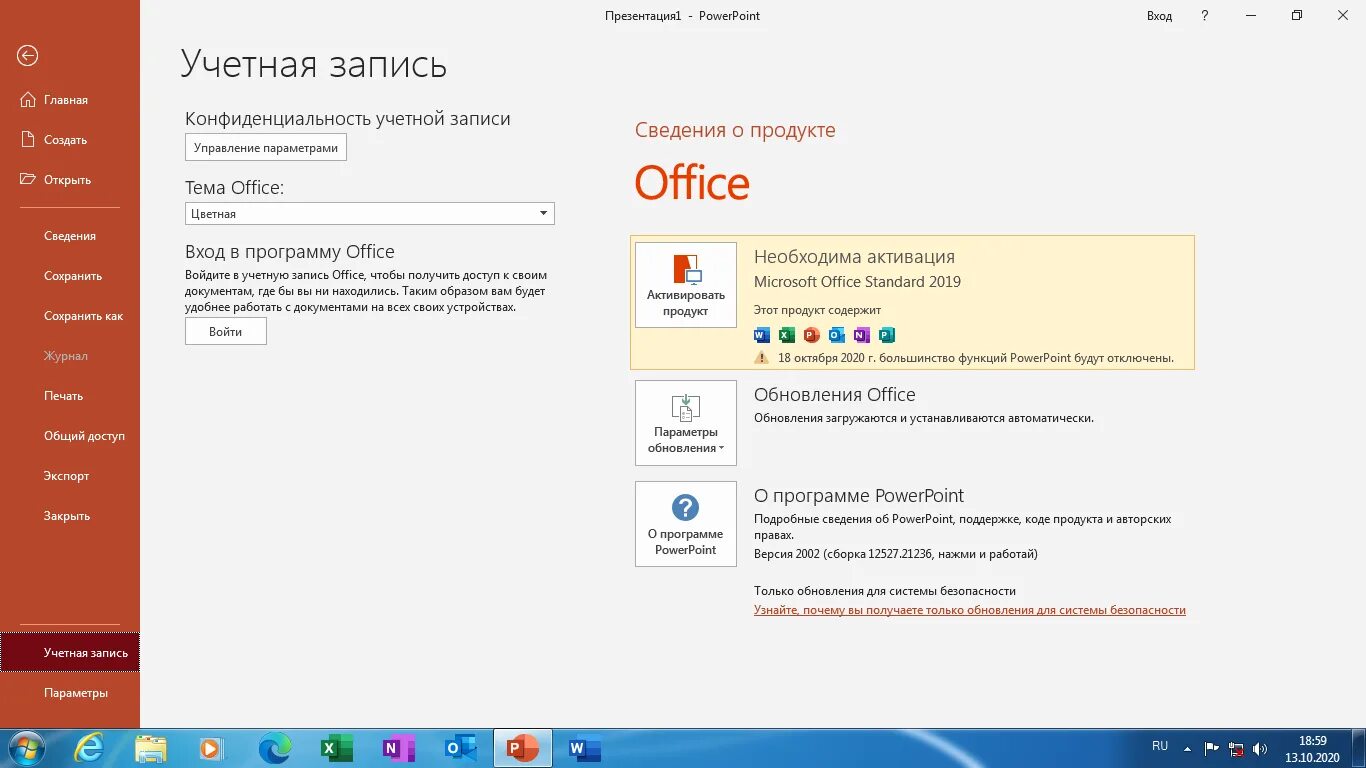
Task: Launch Internet Explorer from taskbar
Action: 90,748
